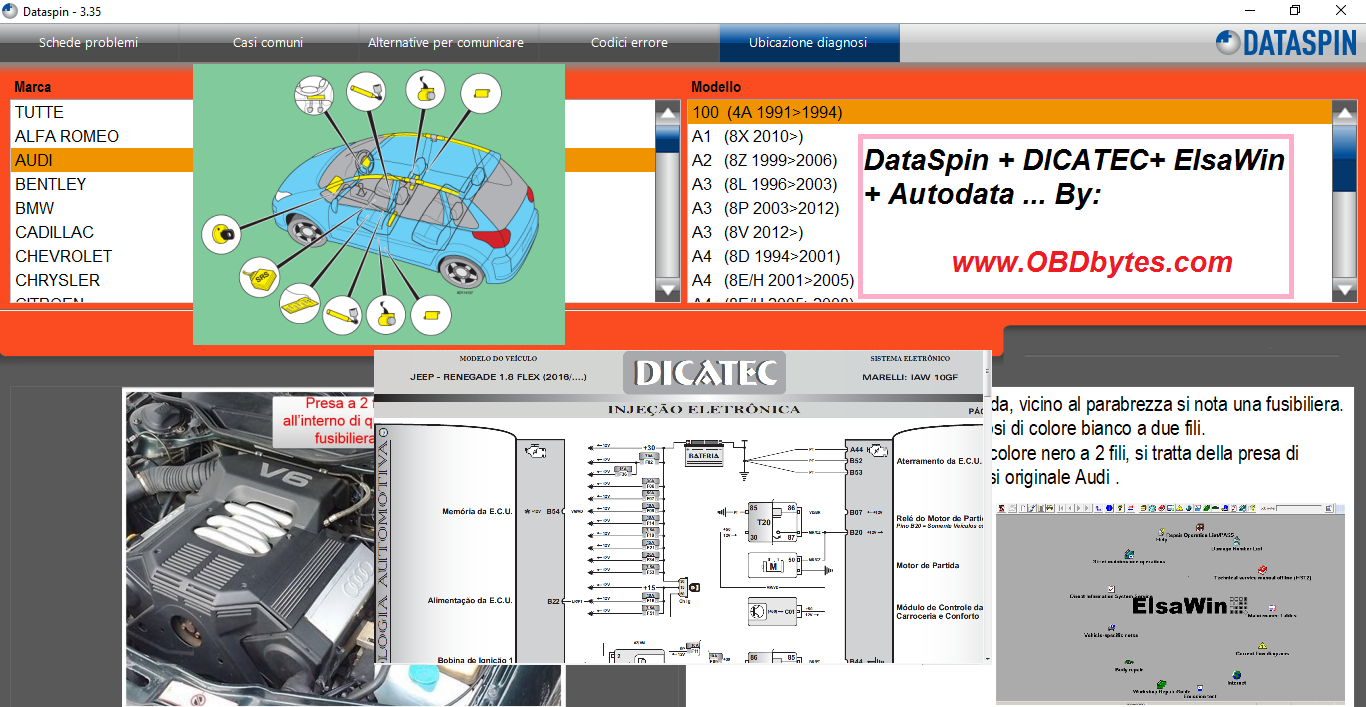Select Alternative per comunicare tab
Image resolution: width=1366 pixels, height=707 pixels.
click(446, 43)
